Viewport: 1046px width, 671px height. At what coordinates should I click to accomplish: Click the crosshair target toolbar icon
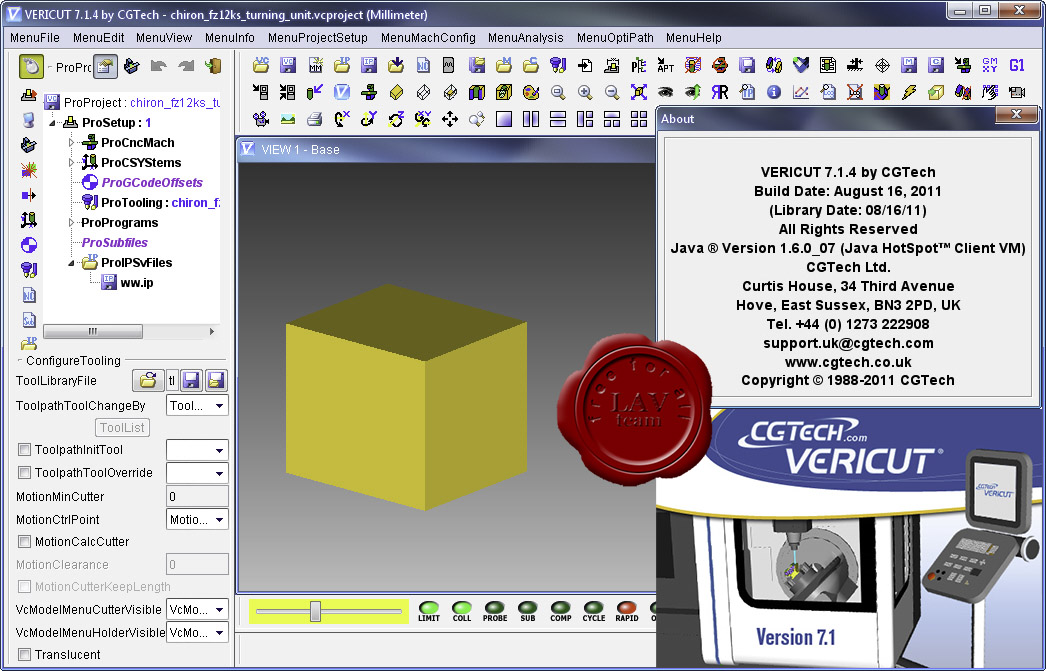pos(882,65)
